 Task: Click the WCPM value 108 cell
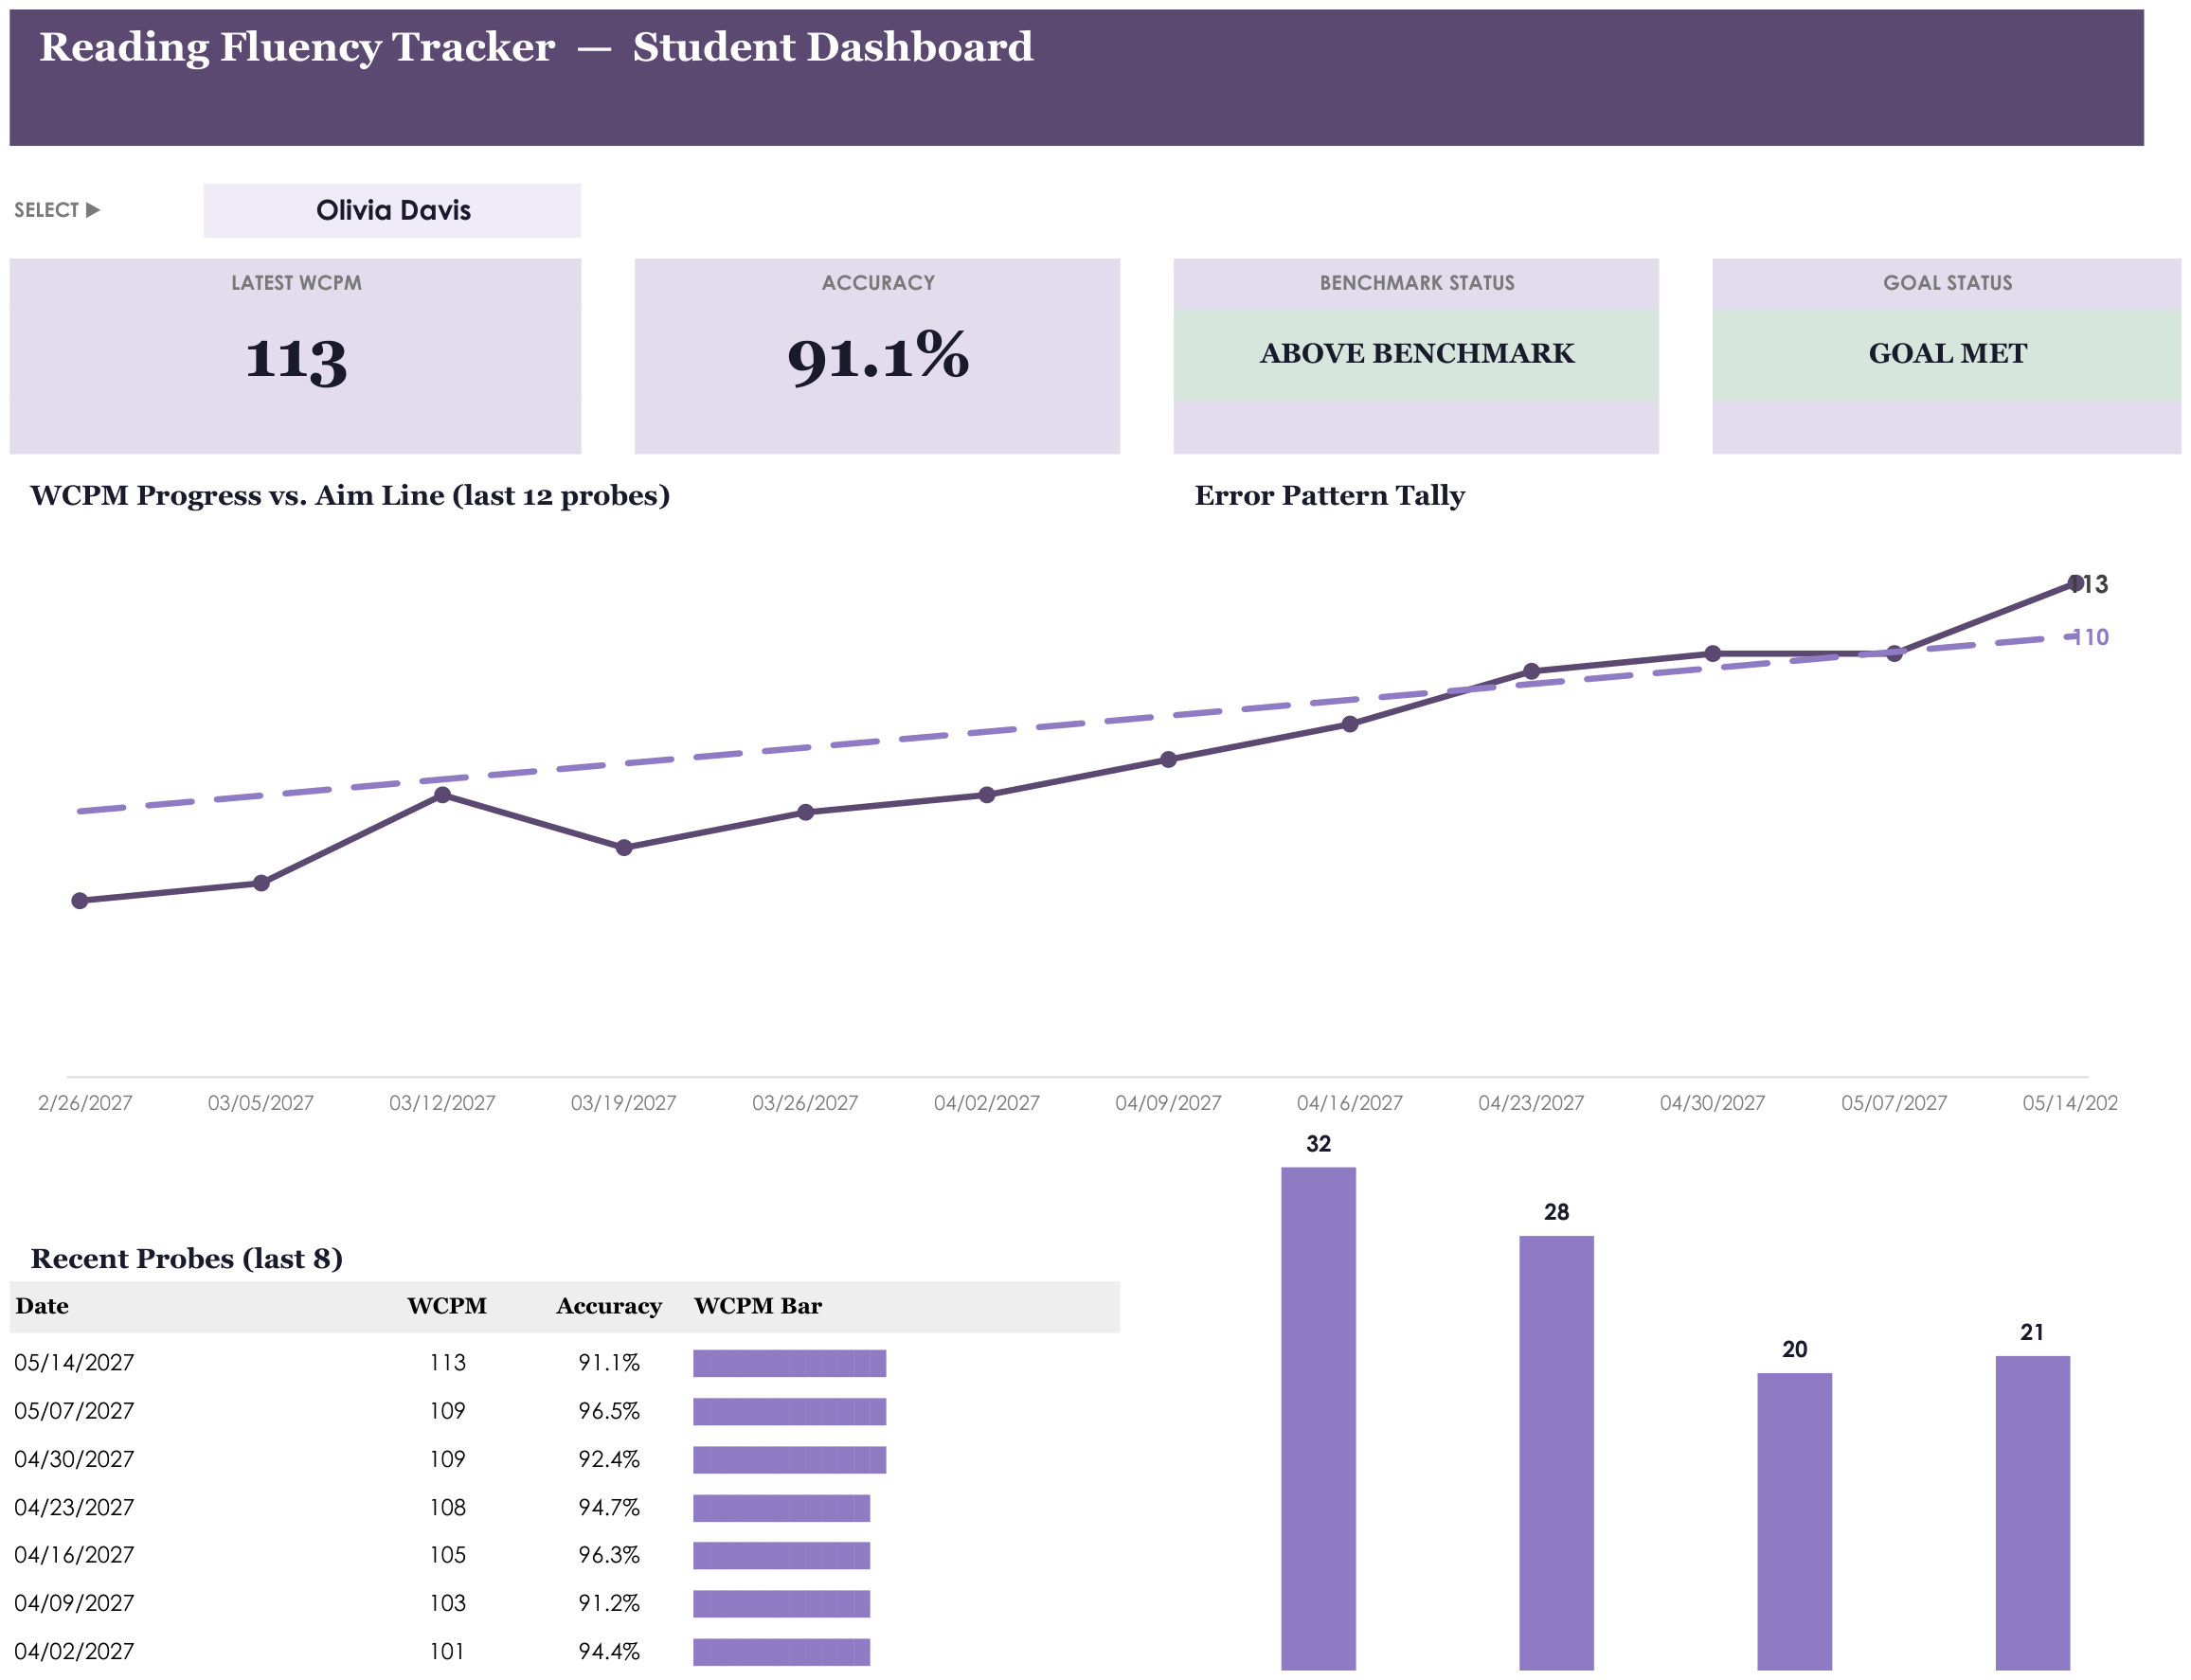pyautogui.click(x=447, y=1507)
